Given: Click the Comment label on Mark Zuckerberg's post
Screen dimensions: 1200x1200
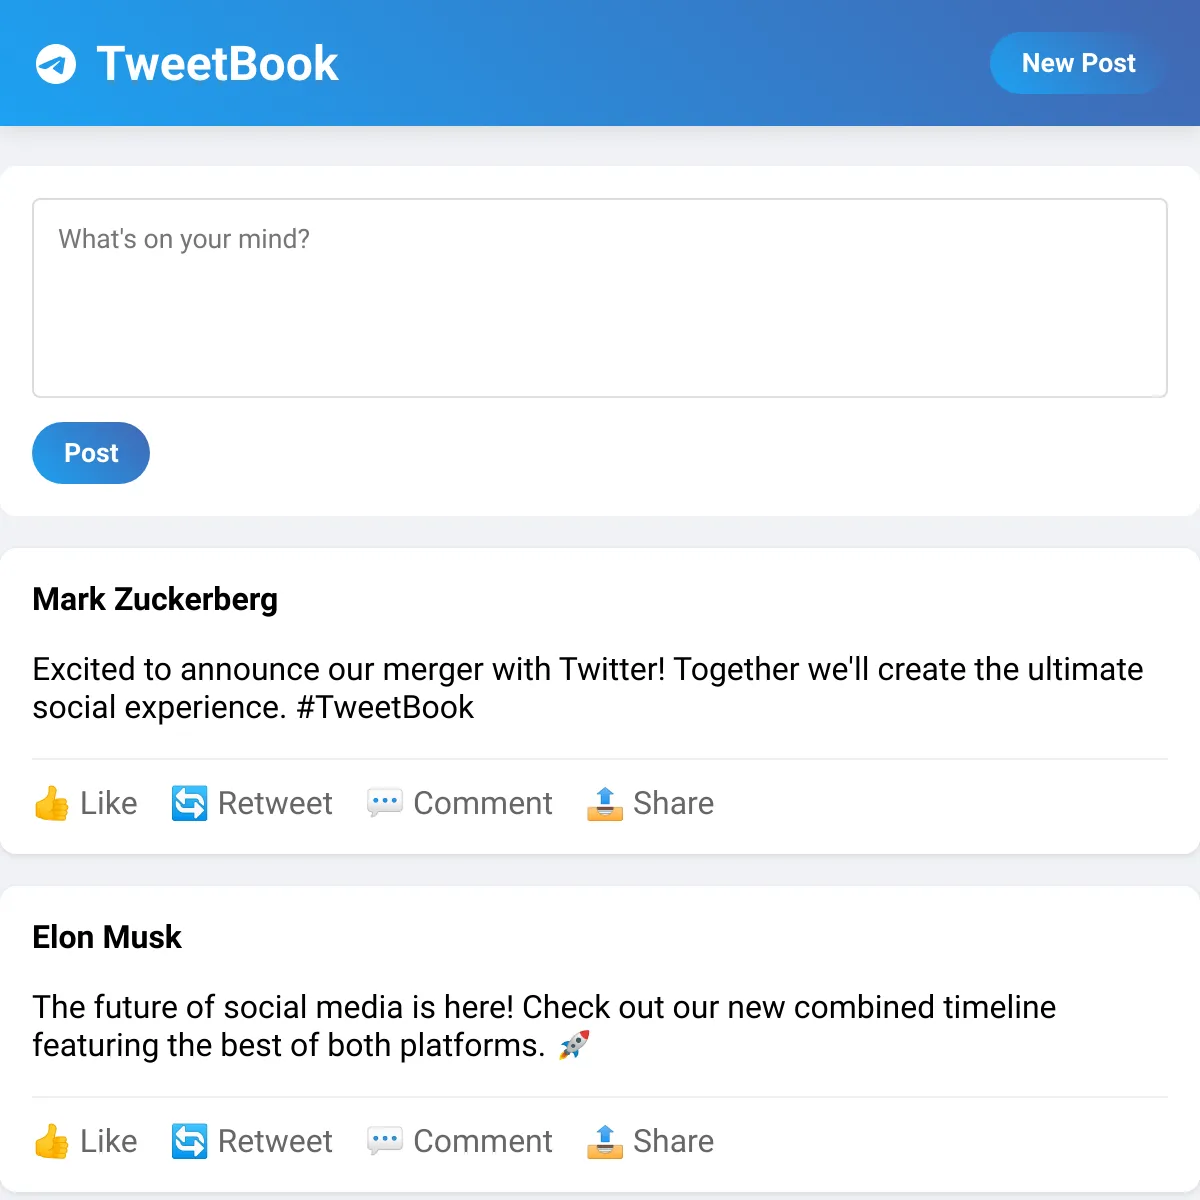Looking at the screenshot, I should (483, 803).
